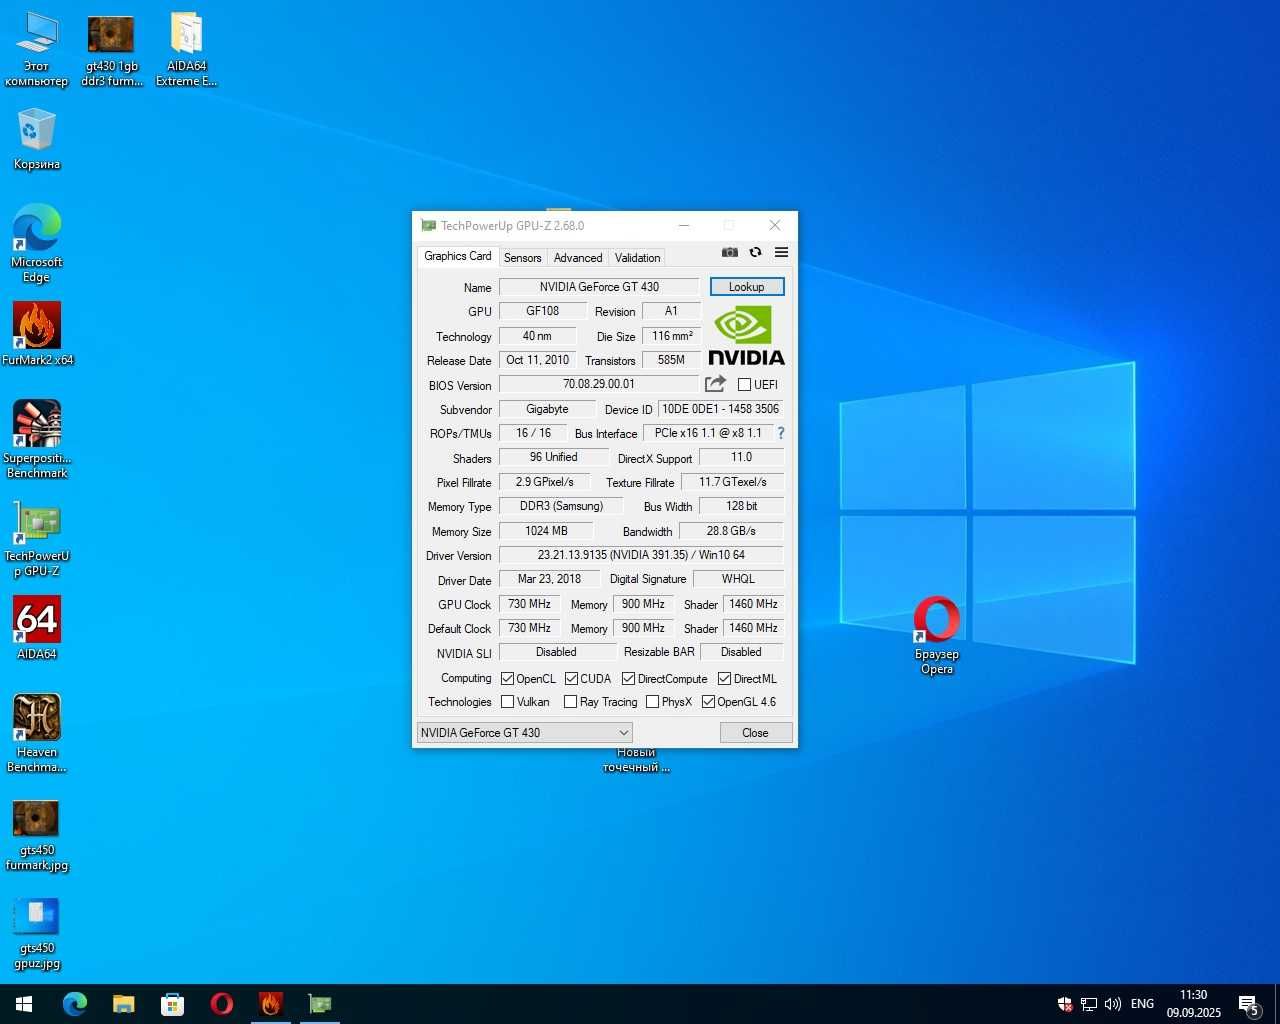Click the bus interface question mark

(x=781, y=433)
